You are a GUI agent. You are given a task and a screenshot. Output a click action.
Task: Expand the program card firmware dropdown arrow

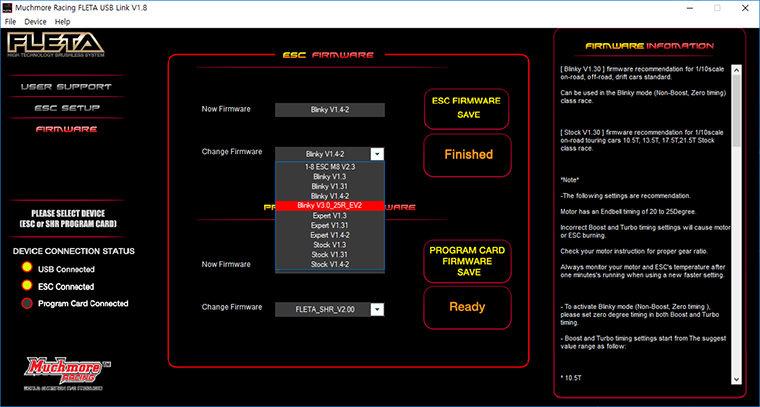[378, 310]
